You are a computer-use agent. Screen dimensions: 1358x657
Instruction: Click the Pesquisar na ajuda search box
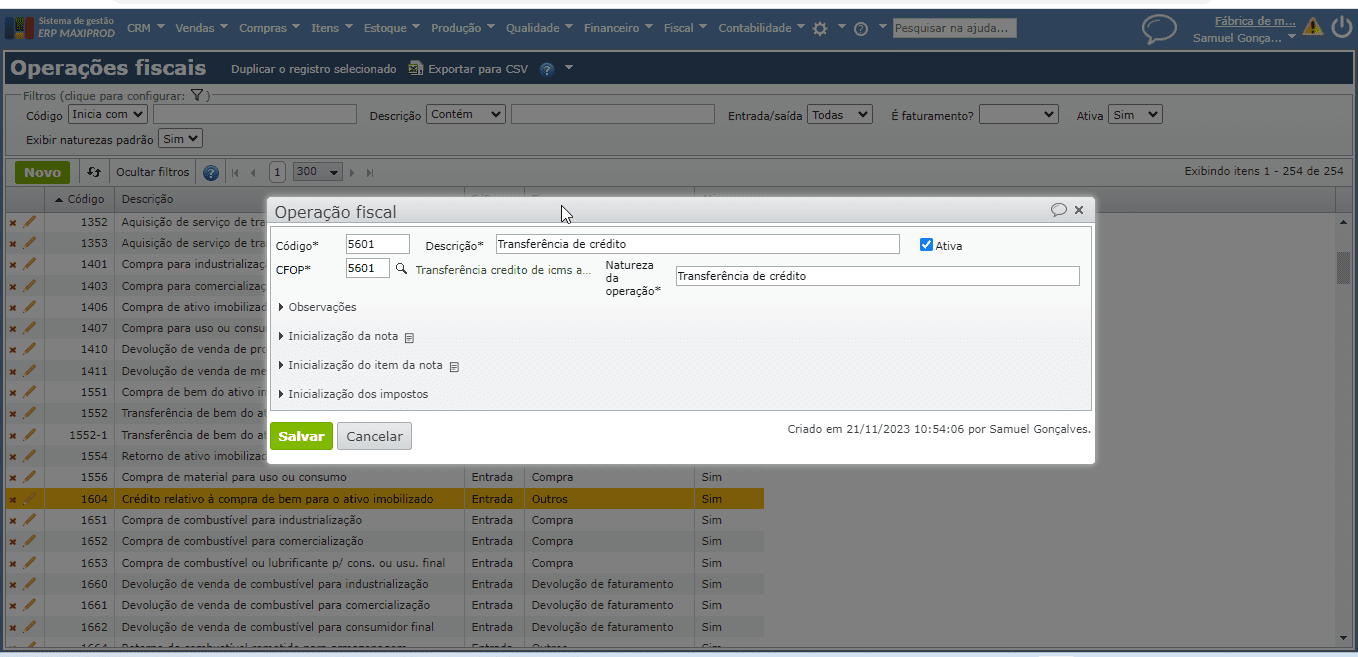tap(954, 28)
